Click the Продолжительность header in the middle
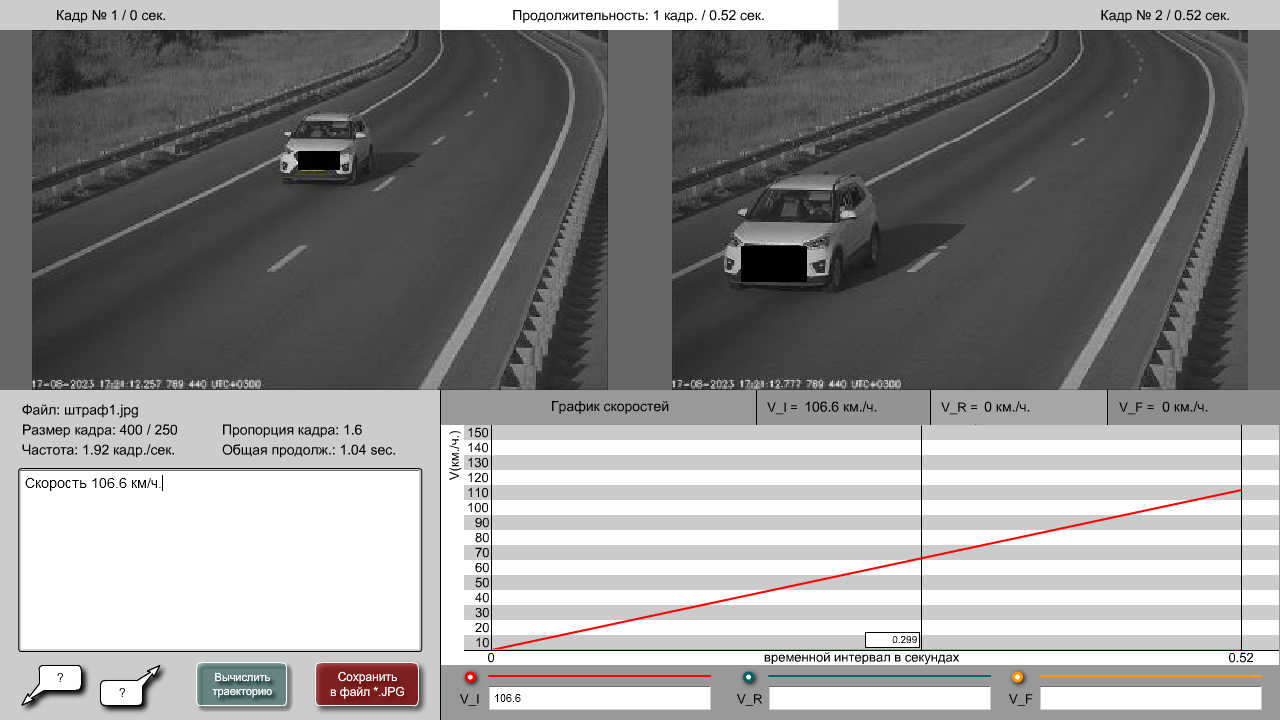This screenshot has width=1280, height=720. pos(639,15)
